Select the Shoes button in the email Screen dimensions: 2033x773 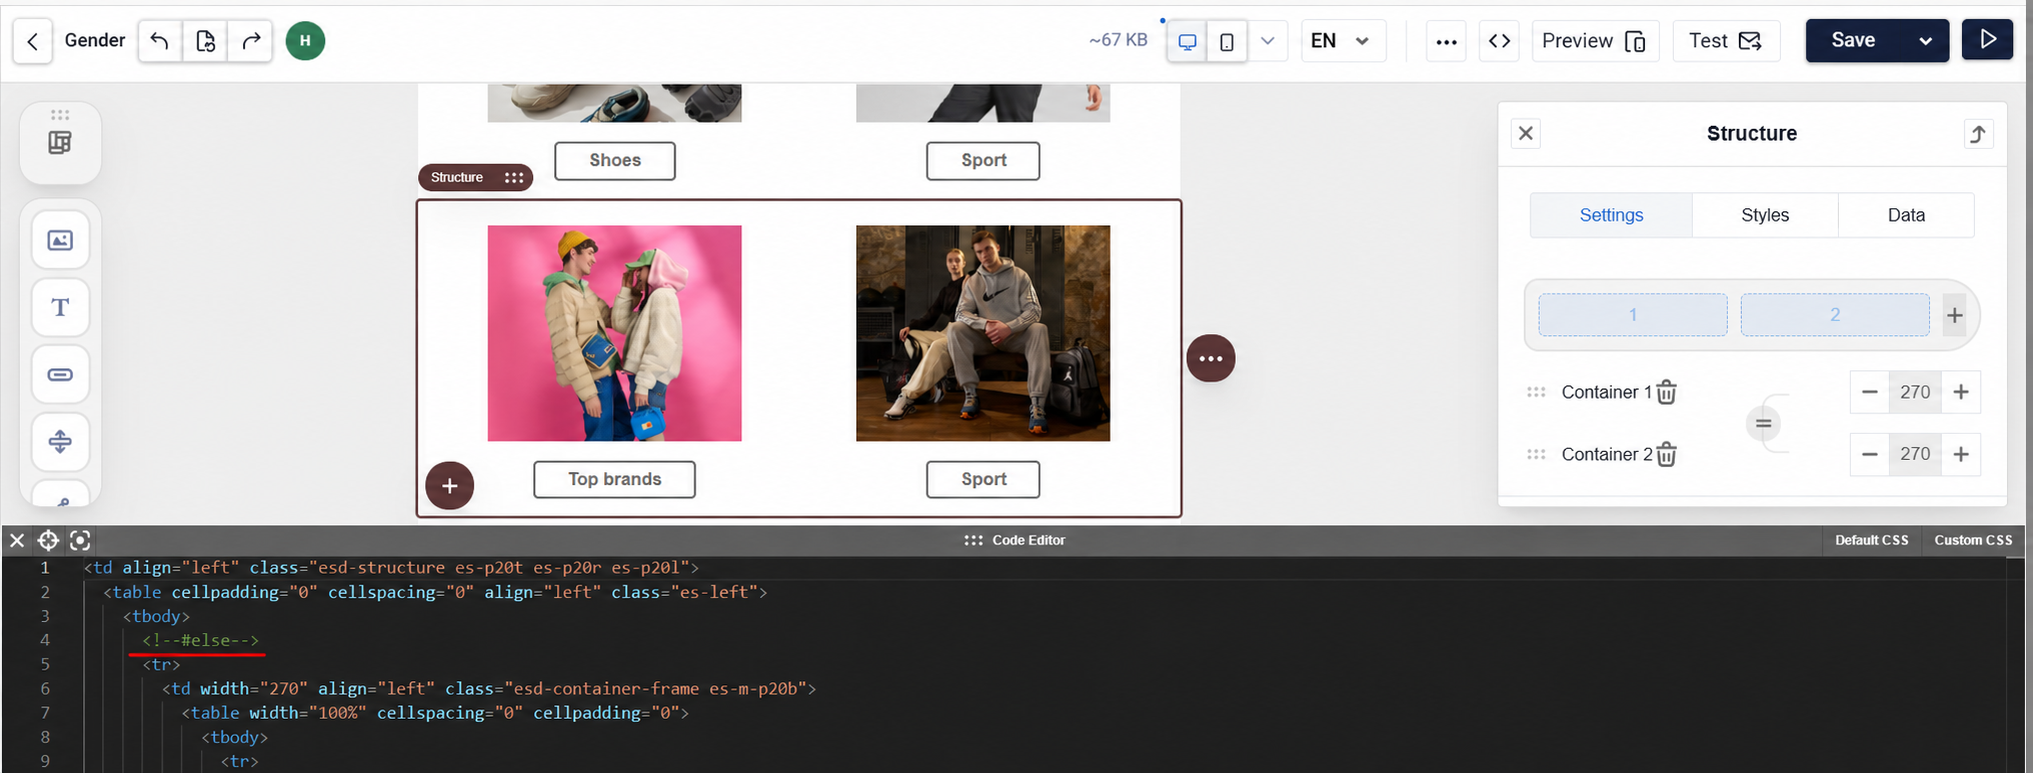[x=615, y=160]
